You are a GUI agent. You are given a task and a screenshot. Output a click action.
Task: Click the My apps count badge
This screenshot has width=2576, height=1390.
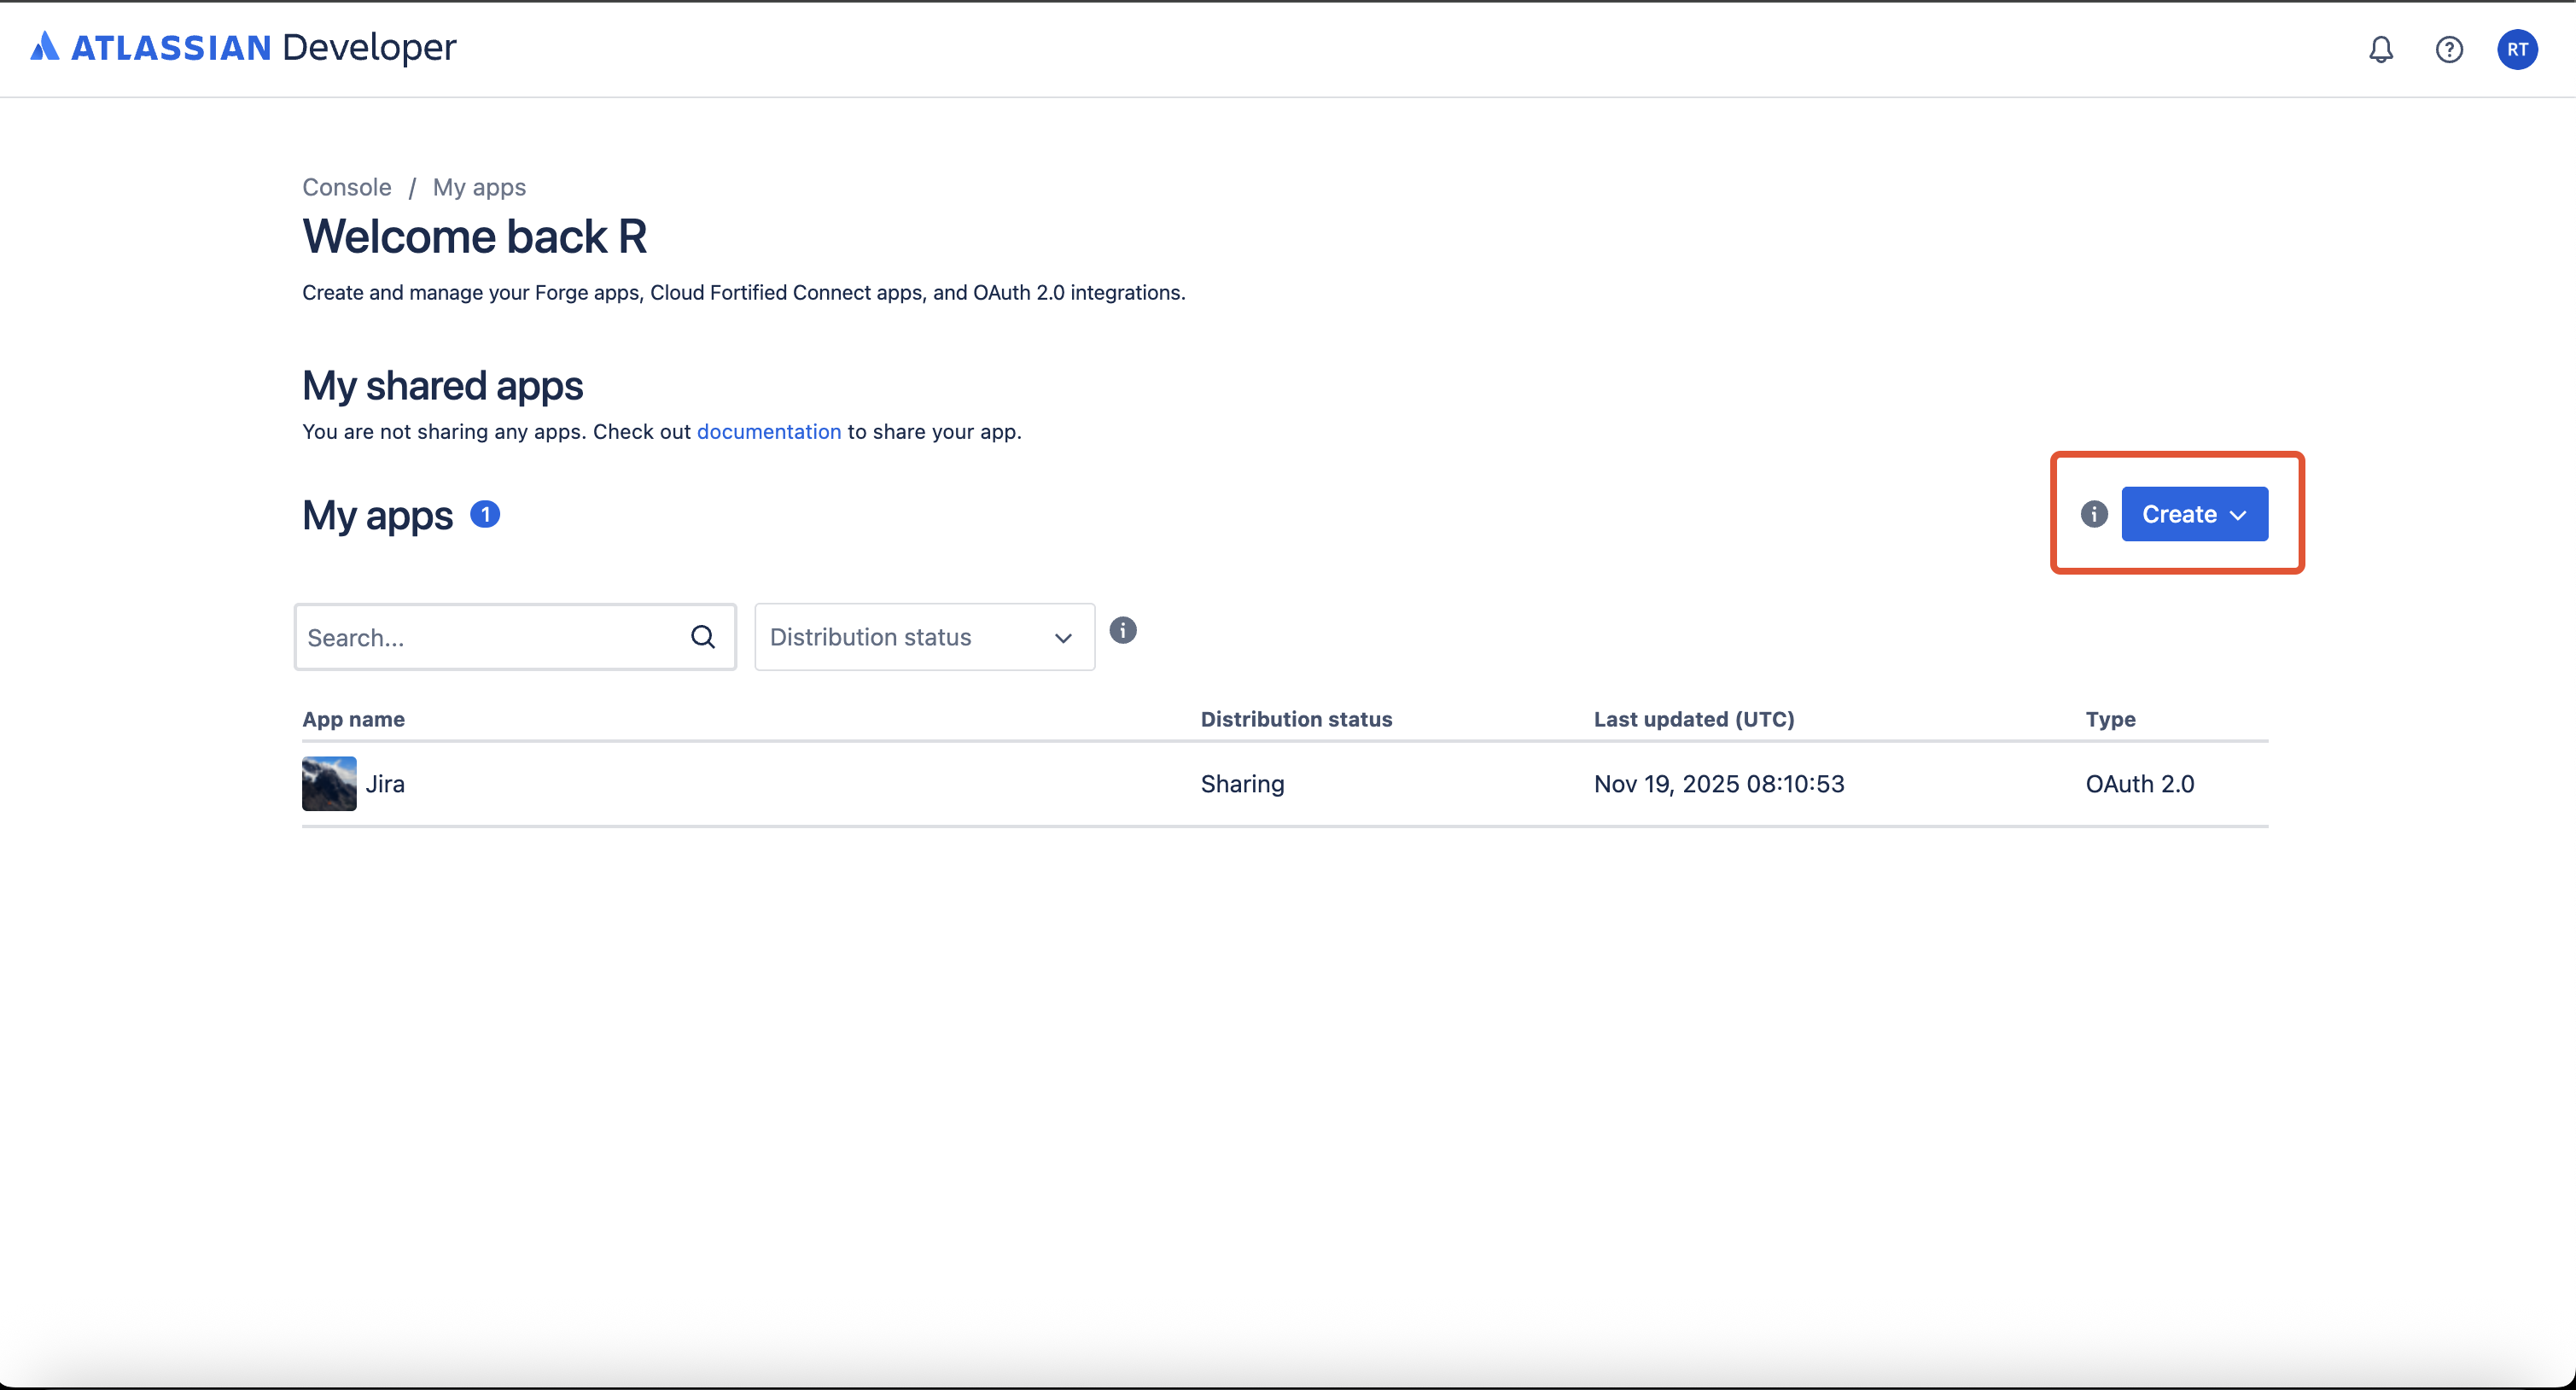pyautogui.click(x=485, y=514)
